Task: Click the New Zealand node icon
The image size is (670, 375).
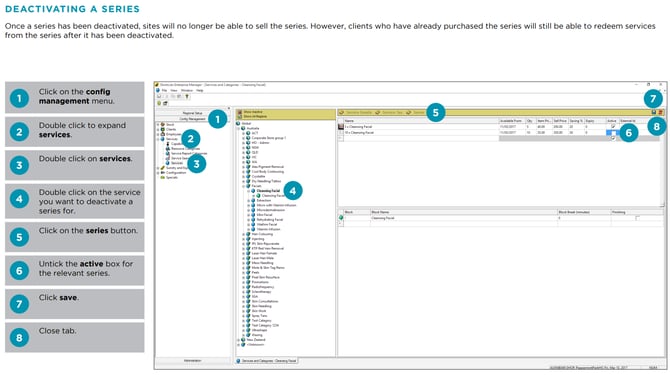Action: click(243, 340)
